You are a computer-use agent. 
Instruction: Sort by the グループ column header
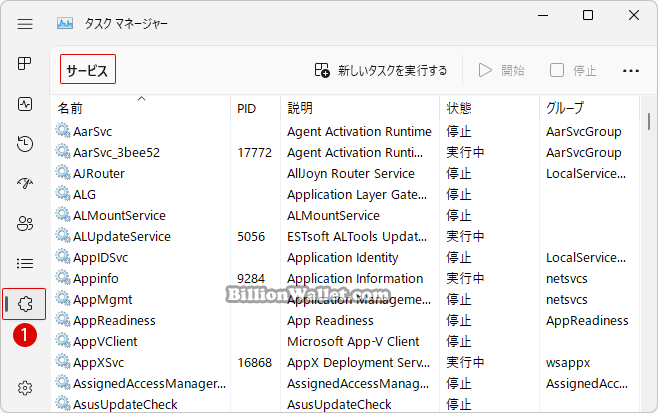tap(589, 108)
